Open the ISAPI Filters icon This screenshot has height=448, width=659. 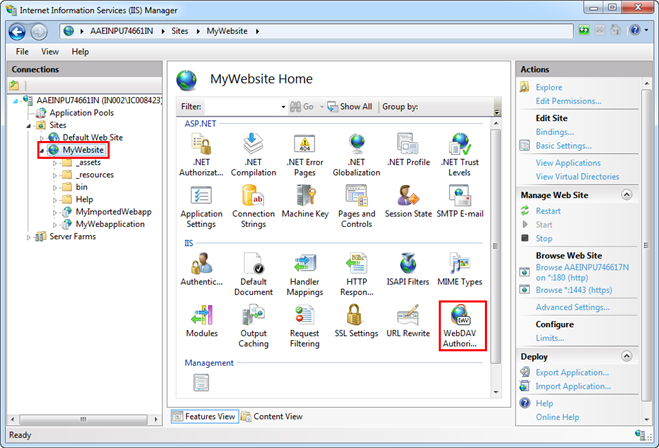(x=407, y=265)
